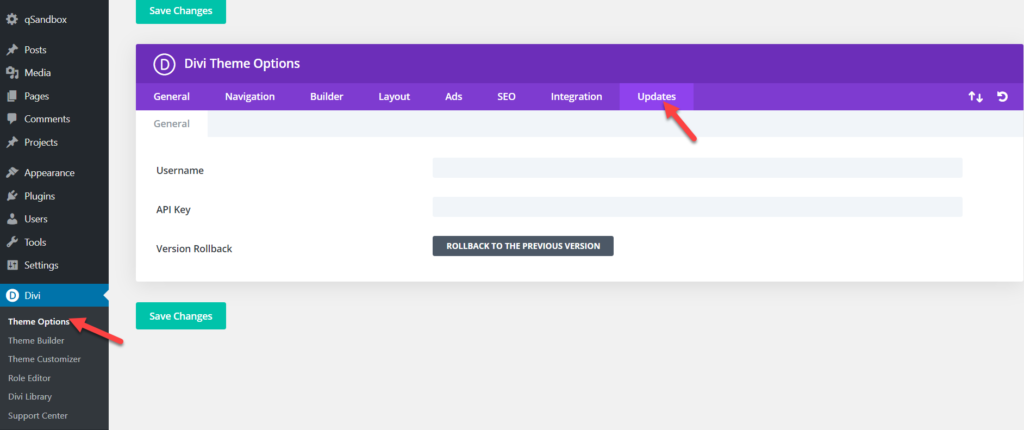The width and height of the screenshot is (1024, 430).
Task: Click the Projects pin icon
Action: (12, 142)
